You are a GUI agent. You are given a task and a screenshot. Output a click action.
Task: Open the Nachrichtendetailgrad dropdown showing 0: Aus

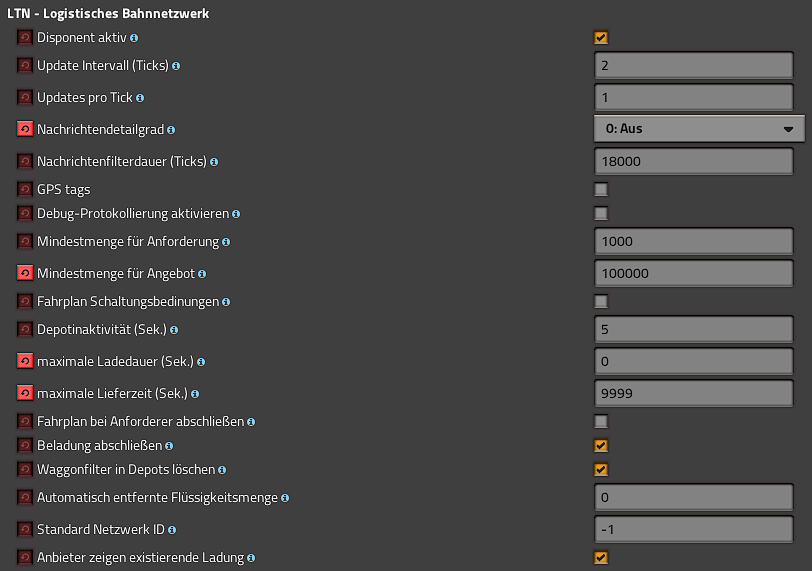coord(699,128)
